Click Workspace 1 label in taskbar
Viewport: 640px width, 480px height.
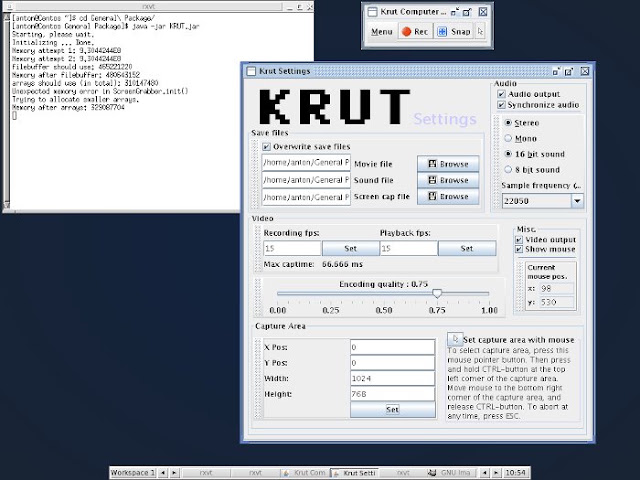[x=133, y=473]
